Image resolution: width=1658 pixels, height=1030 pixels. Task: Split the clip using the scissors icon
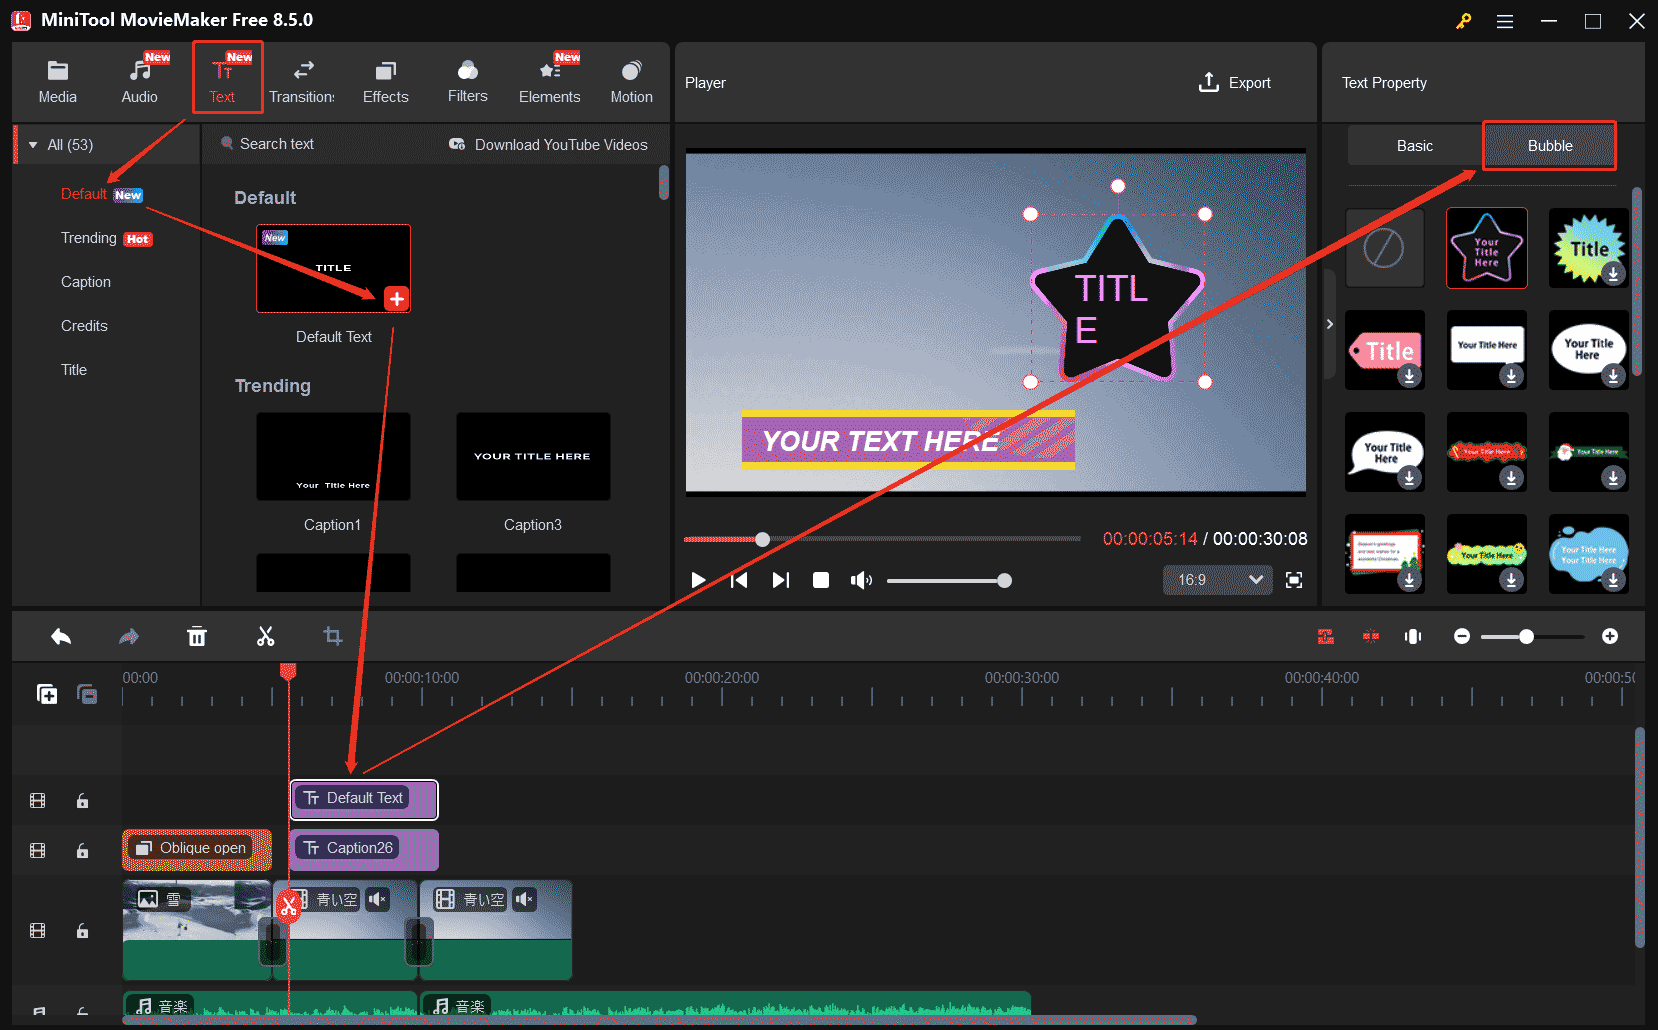point(265,636)
